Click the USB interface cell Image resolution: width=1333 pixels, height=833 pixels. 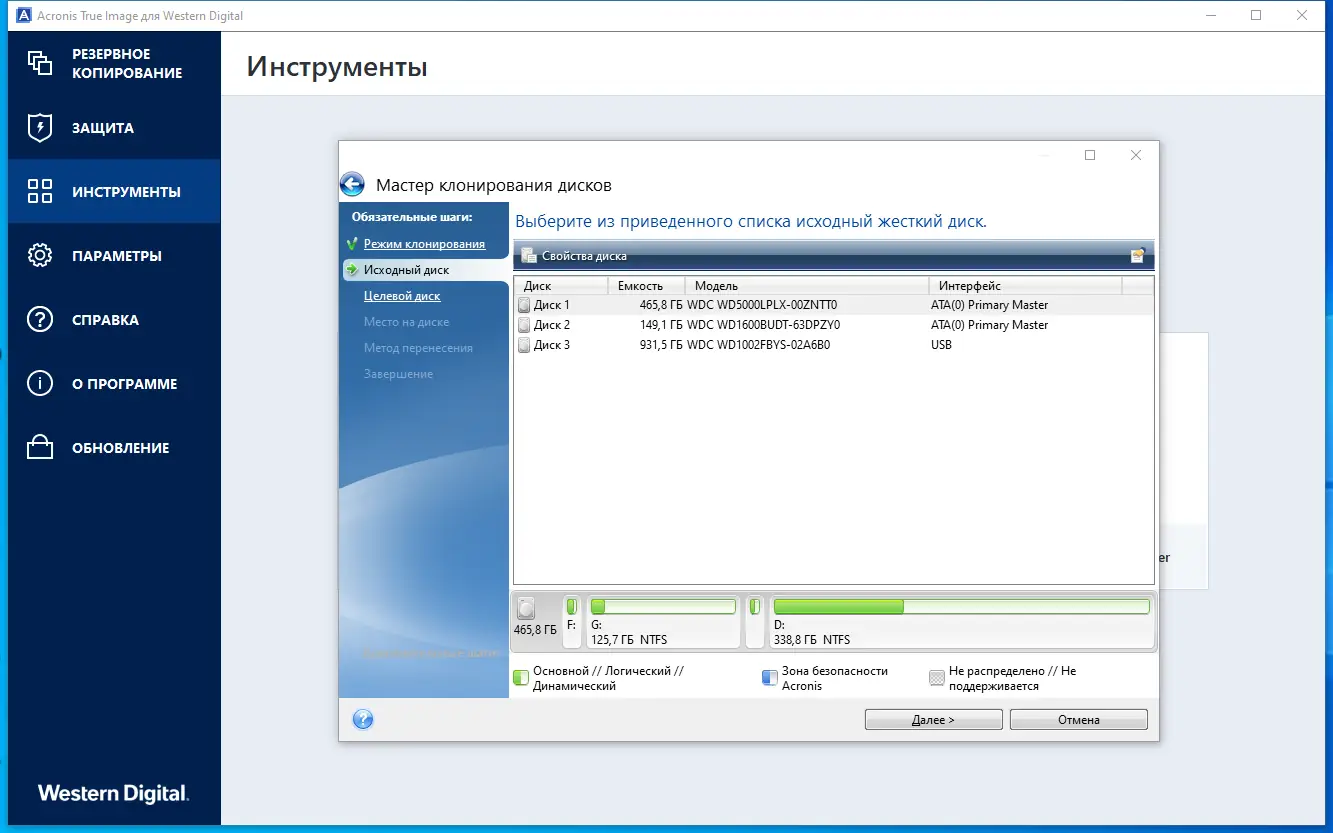pyautogui.click(x=941, y=345)
